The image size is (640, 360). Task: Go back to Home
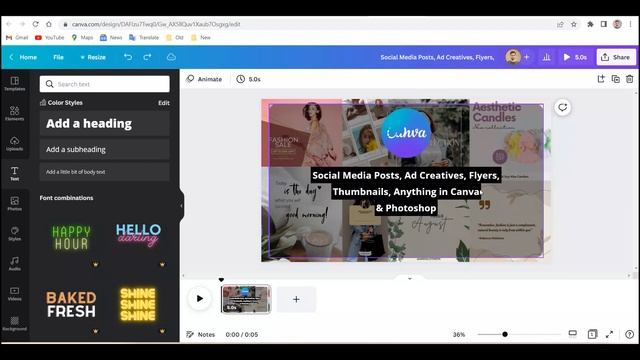24,57
